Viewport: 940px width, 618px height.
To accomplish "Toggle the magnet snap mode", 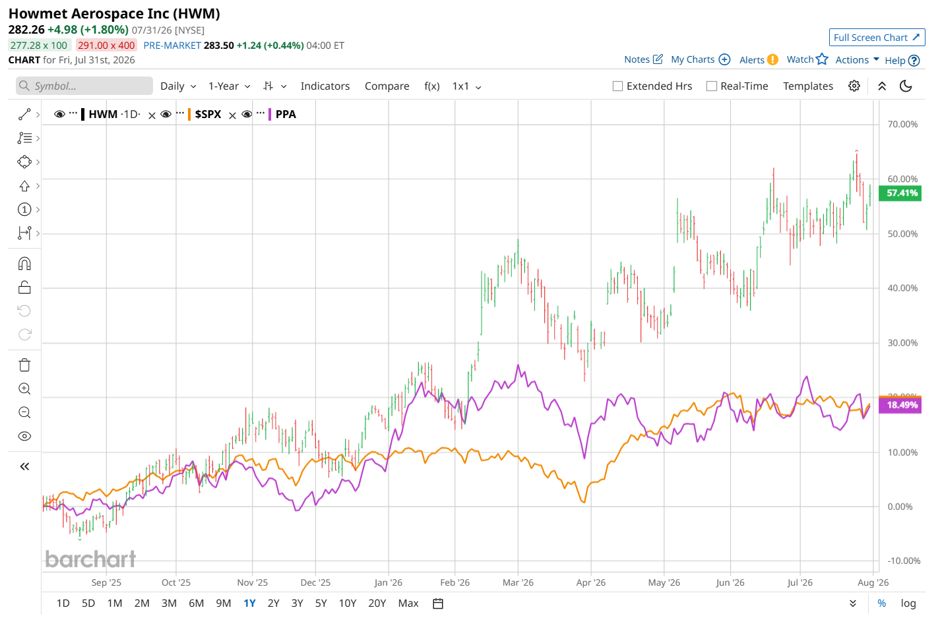I will tap(25, 264).
